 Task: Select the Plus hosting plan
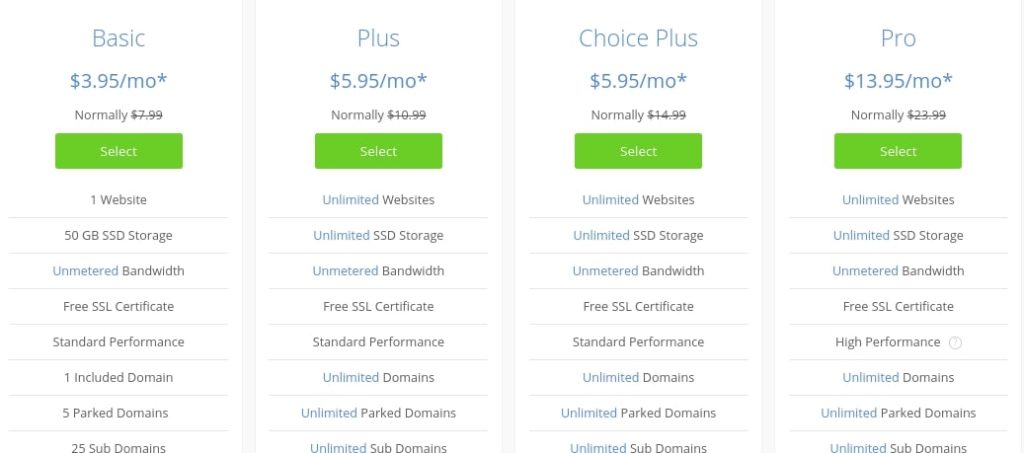coord(378,151)
